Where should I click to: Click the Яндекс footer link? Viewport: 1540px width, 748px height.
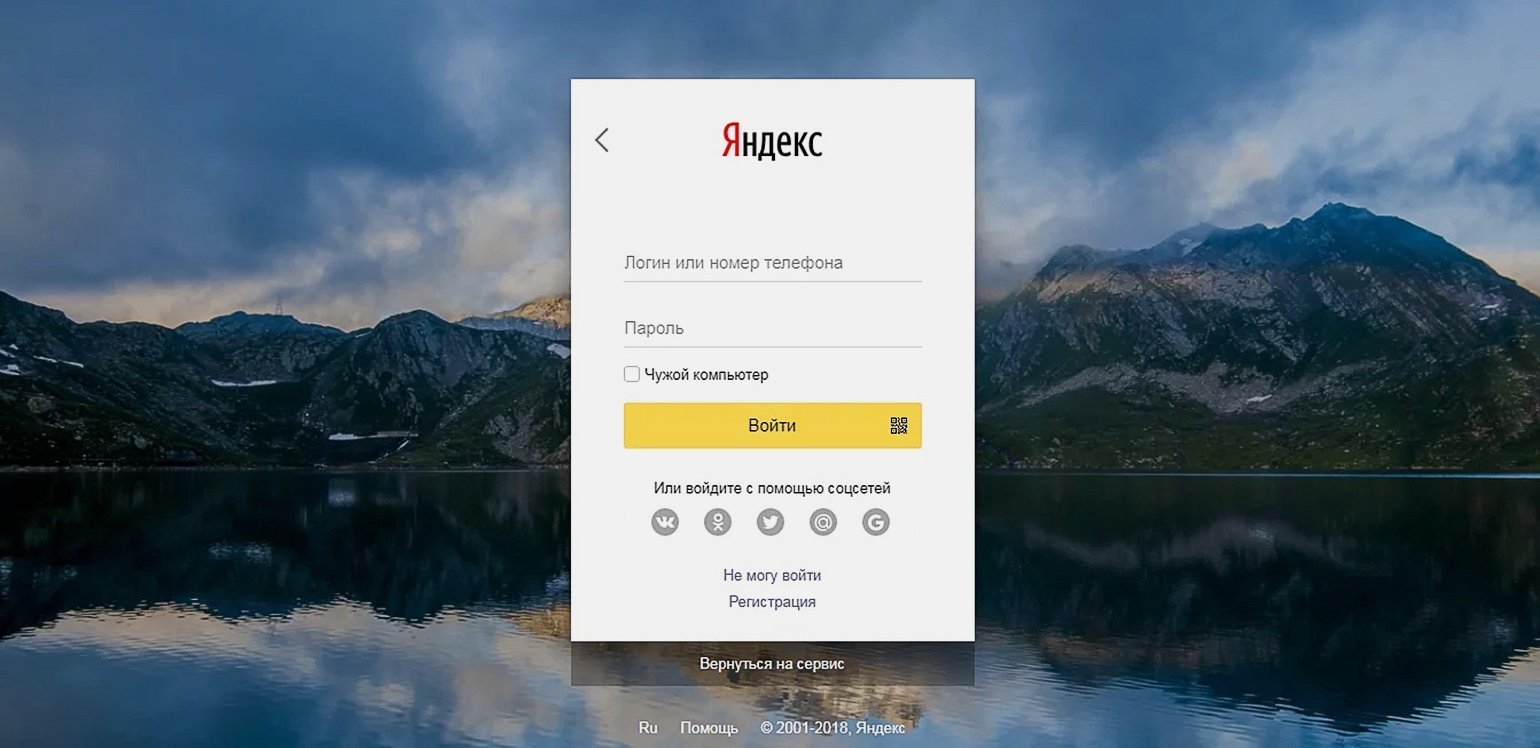(x=880, y=728)
